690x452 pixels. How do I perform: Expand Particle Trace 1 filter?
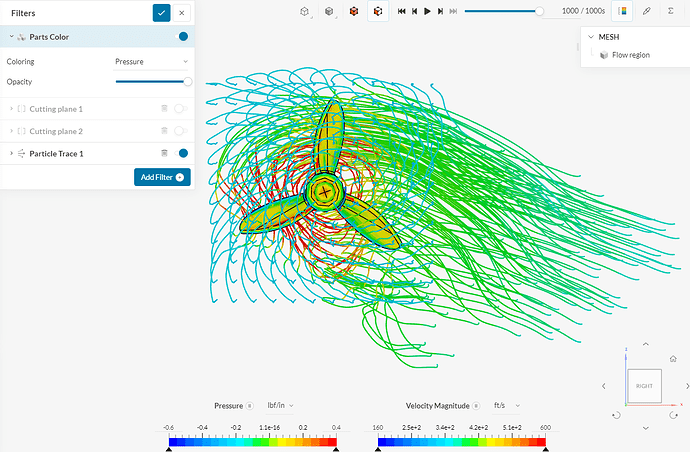pyautogui.click(x=11, y=153)
